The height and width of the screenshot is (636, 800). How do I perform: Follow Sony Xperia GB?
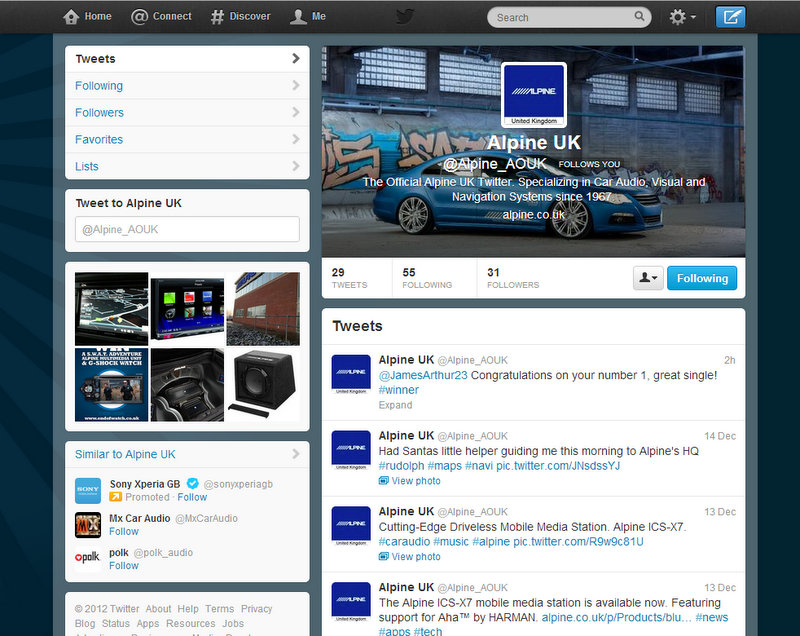(x=192, y=497)
